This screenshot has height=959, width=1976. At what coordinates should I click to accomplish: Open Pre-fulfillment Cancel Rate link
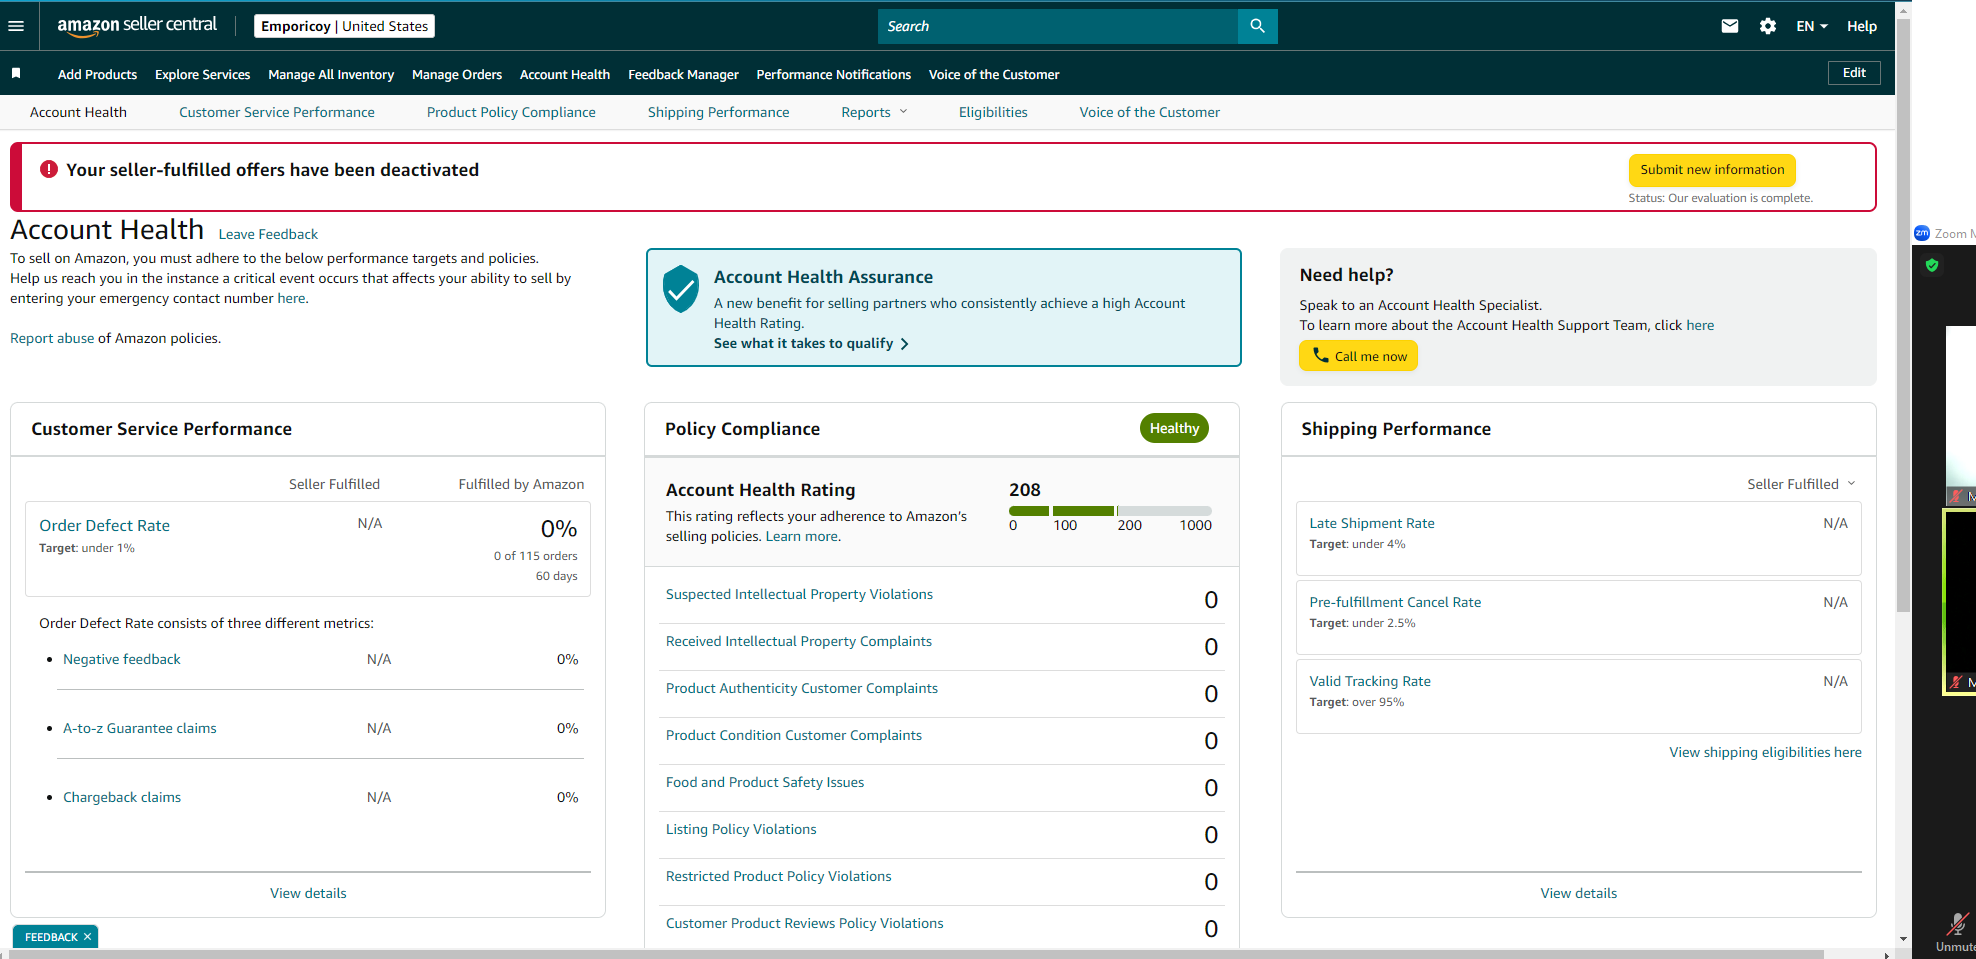1395,602
